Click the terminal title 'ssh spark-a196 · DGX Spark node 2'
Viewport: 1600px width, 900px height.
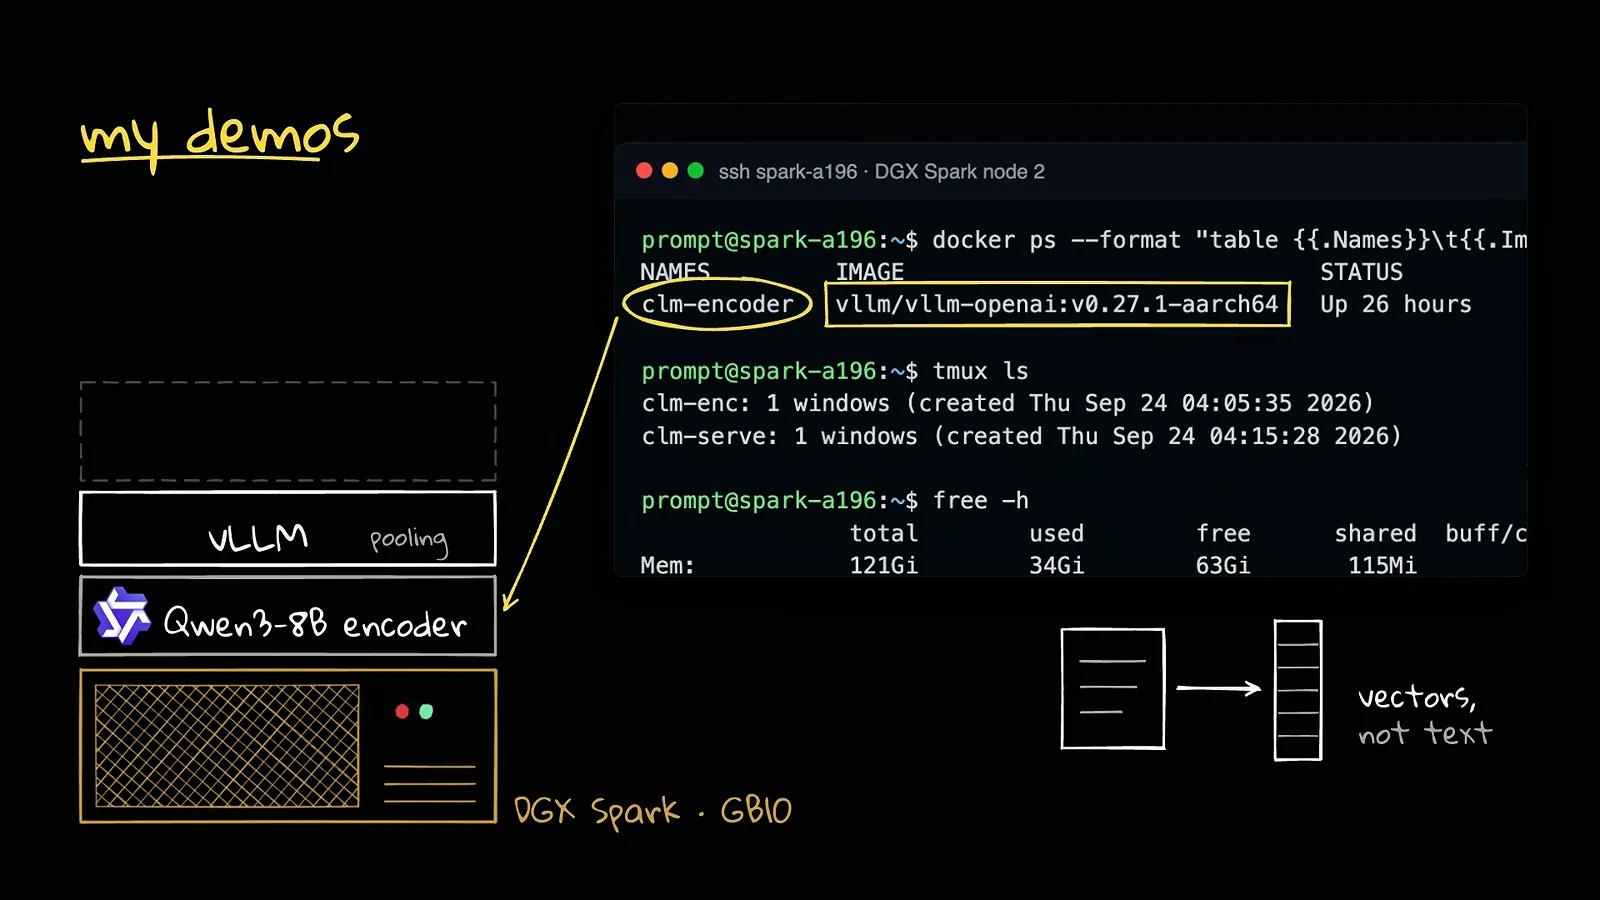[x=881, y=172]
